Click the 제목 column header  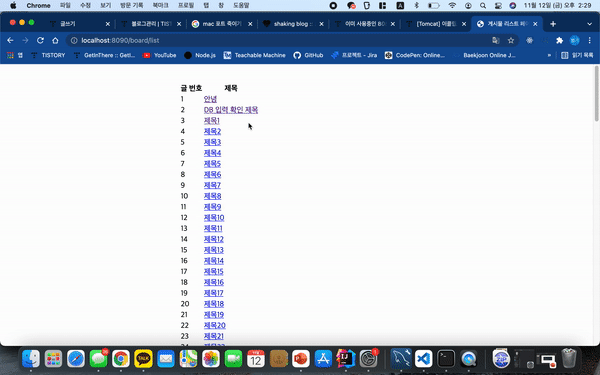[231, 88]
